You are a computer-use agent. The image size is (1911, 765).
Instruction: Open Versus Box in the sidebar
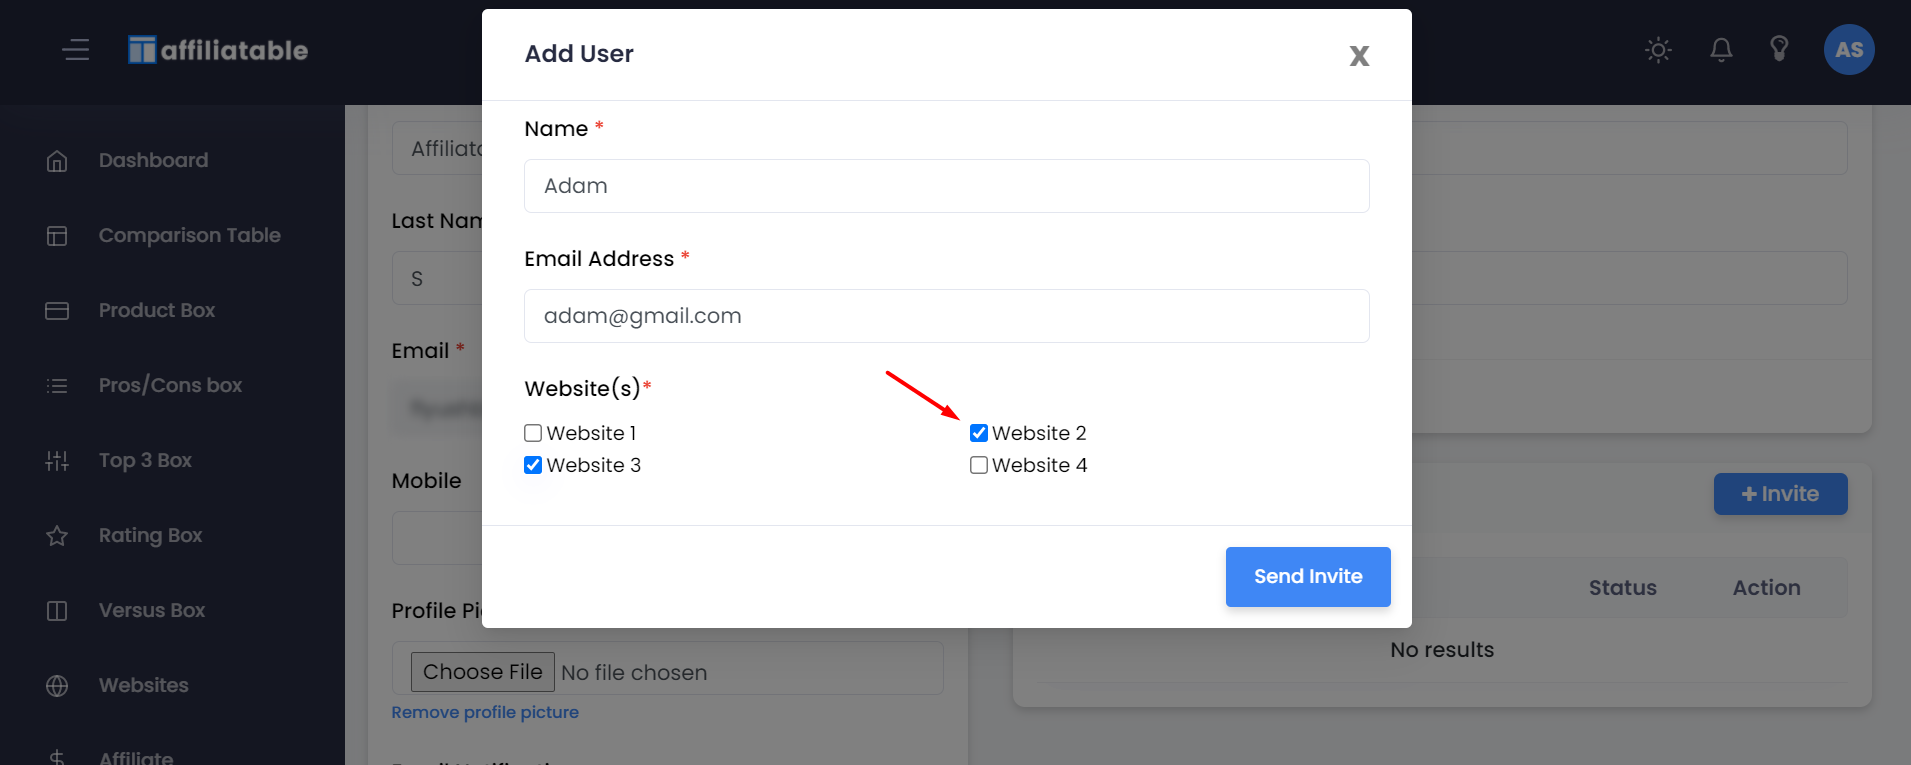click(152, 611)
